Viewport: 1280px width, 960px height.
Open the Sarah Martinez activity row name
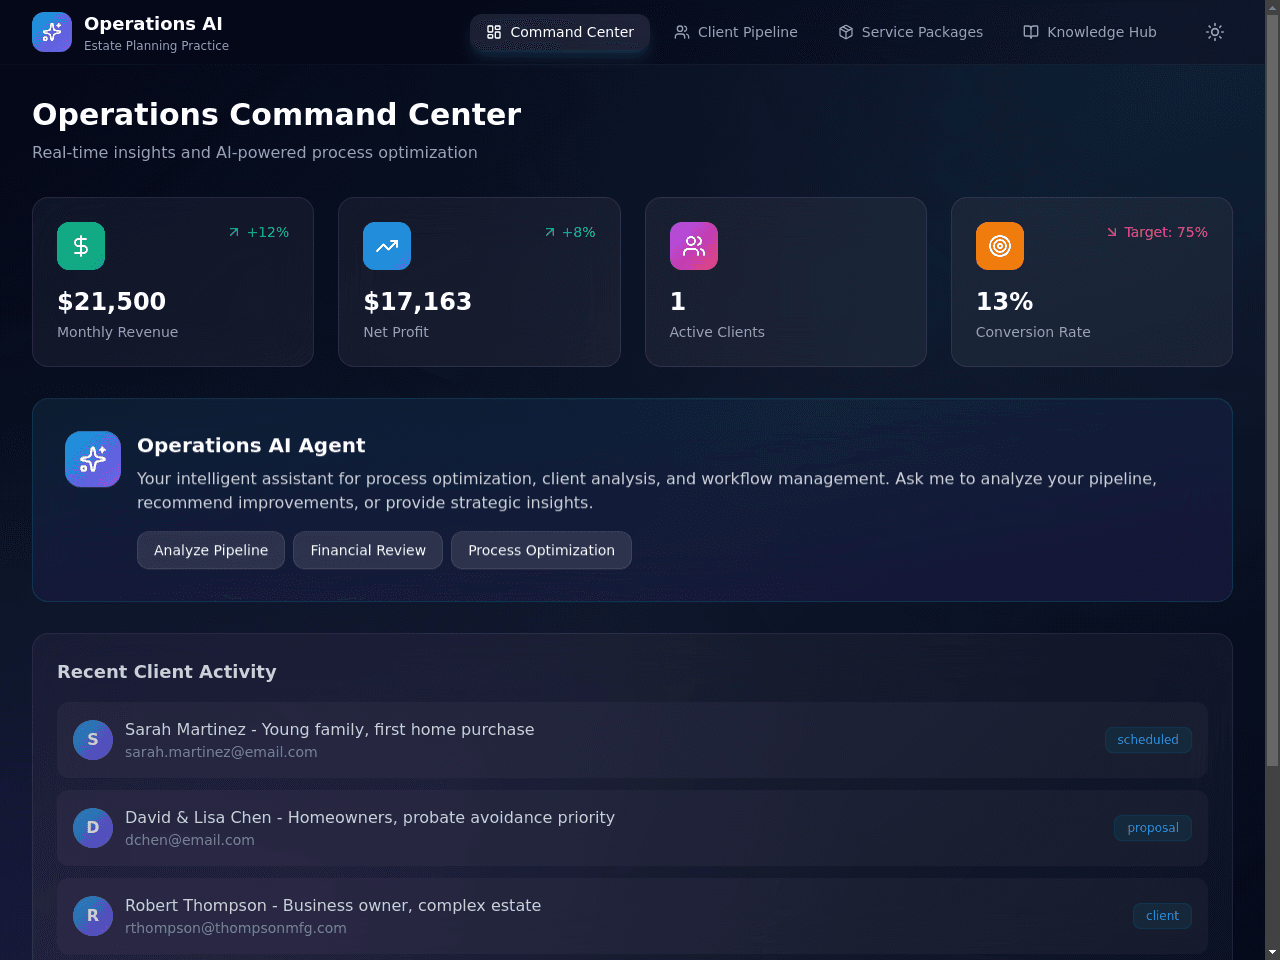pyautogui.click(x=330, y=729)
